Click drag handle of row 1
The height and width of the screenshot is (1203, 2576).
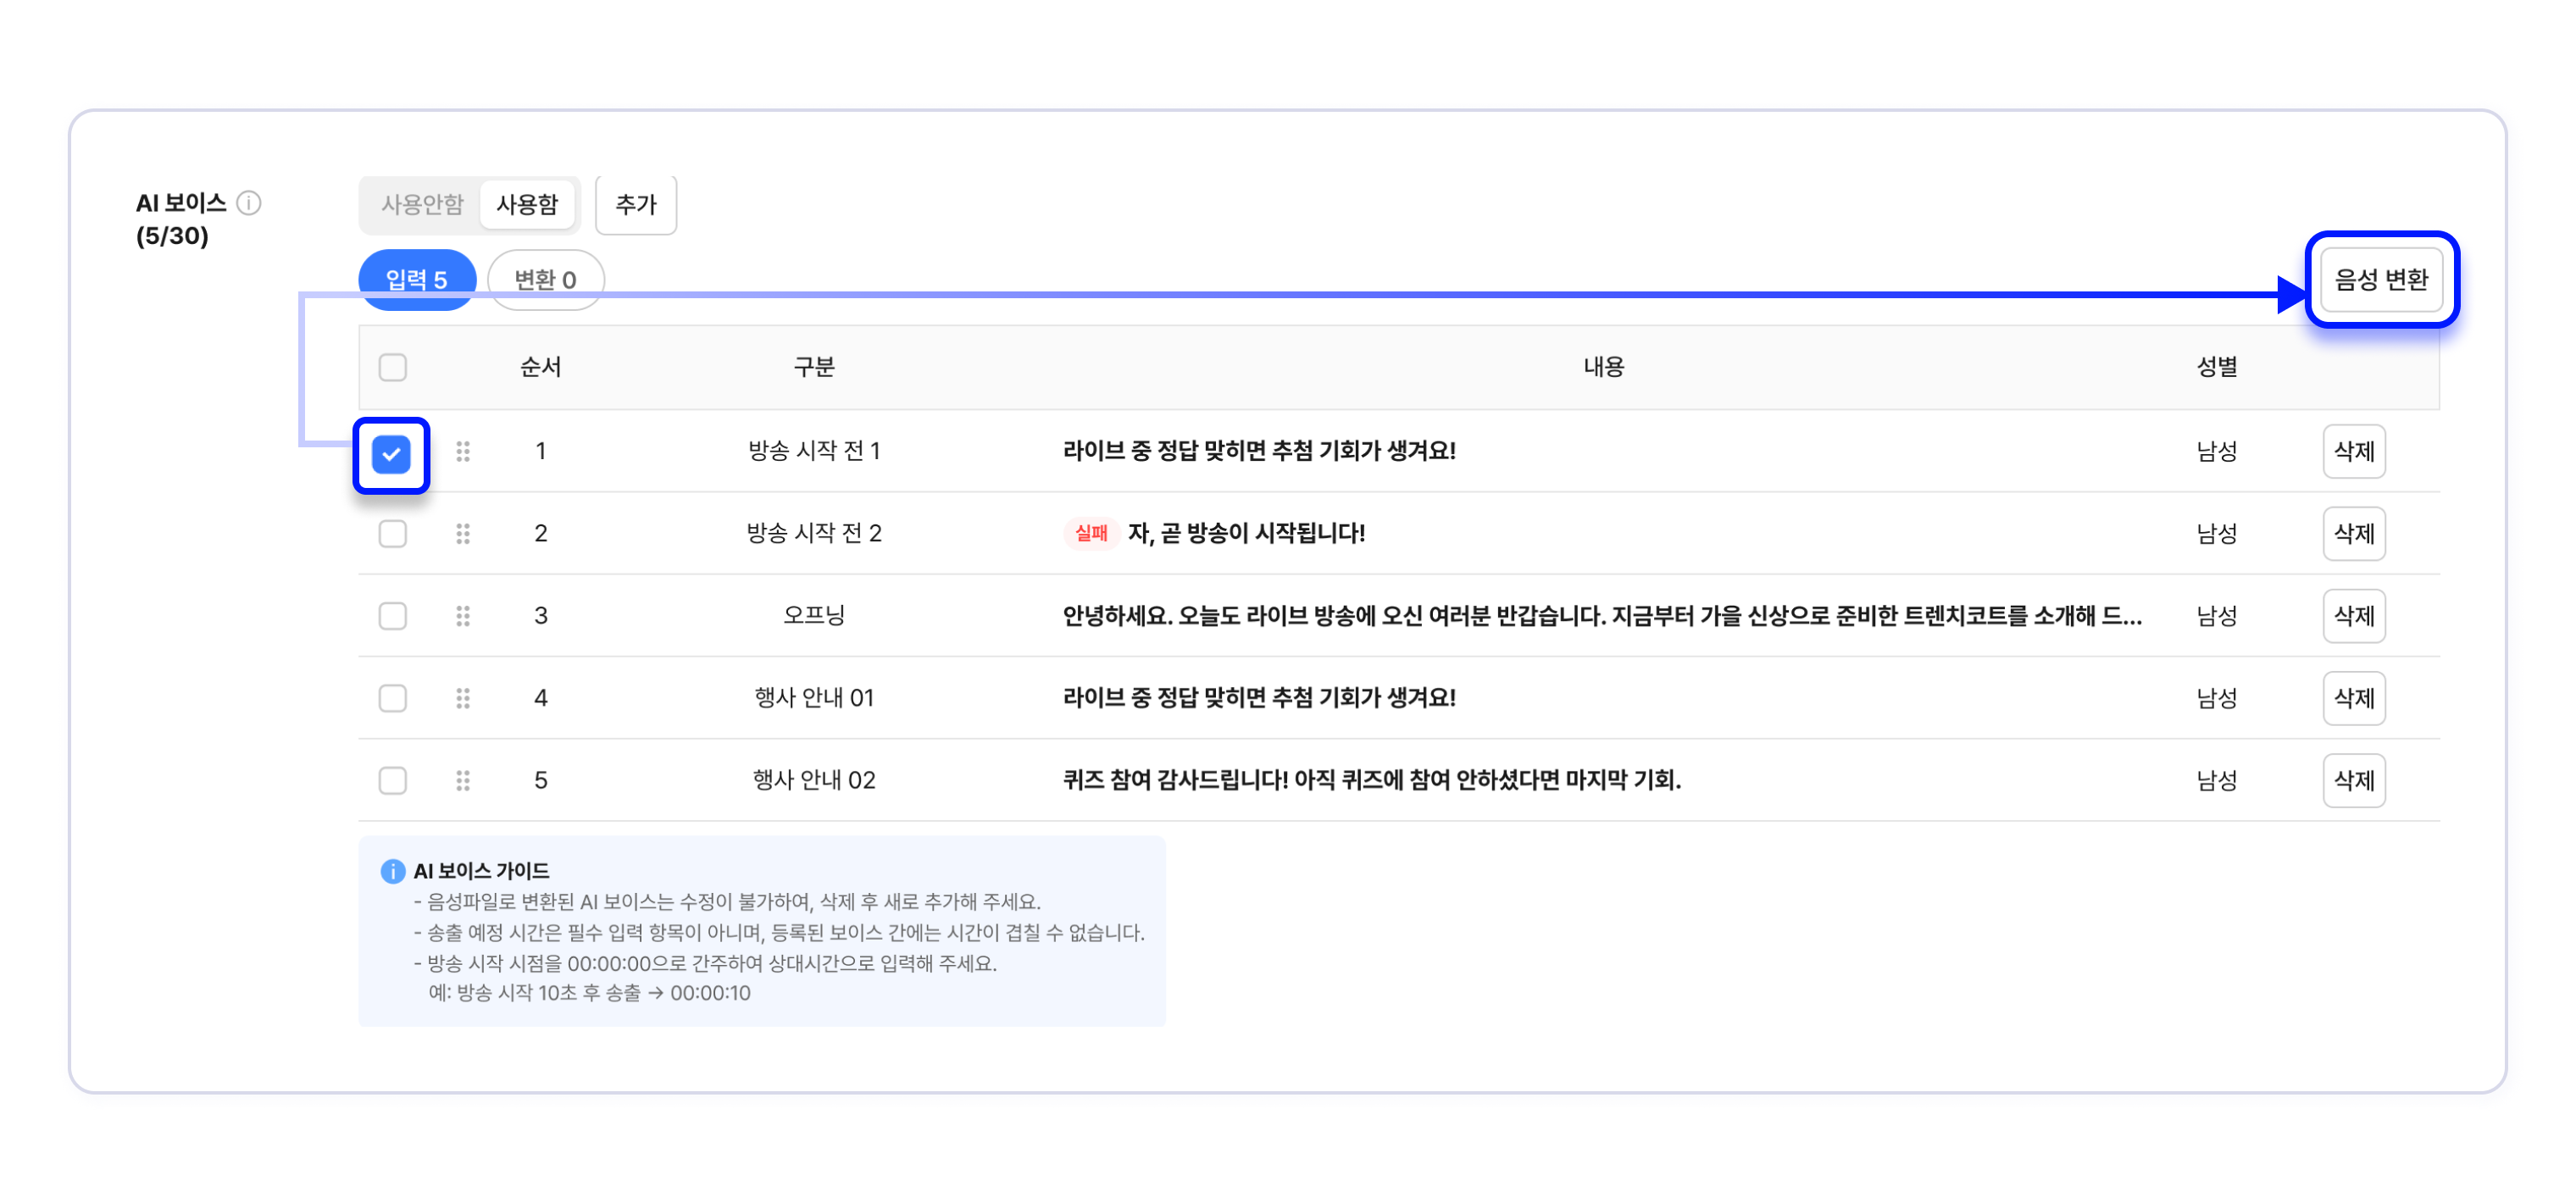click(x=462, y=452)
